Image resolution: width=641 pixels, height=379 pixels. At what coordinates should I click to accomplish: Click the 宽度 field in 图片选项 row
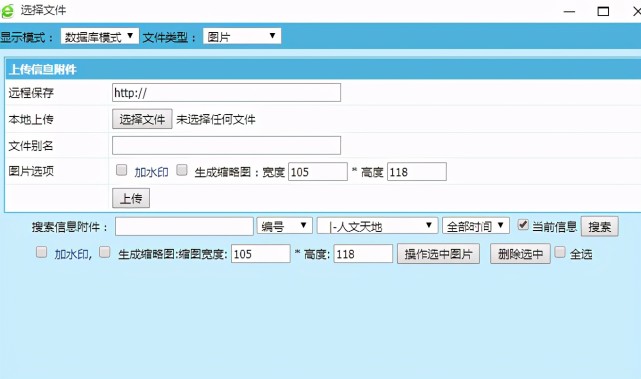click(318, 172)
